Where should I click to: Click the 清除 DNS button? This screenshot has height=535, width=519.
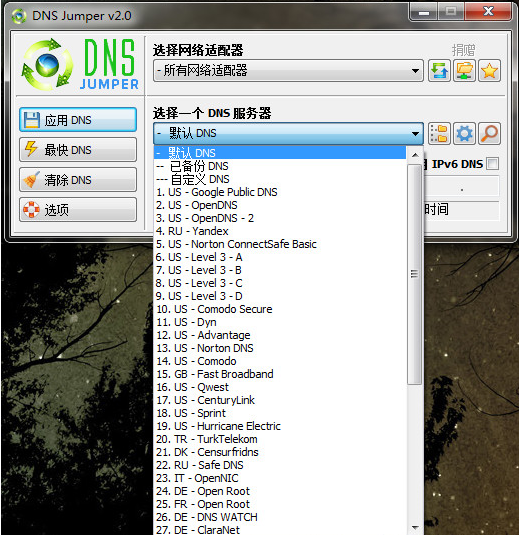pos(78,179)
